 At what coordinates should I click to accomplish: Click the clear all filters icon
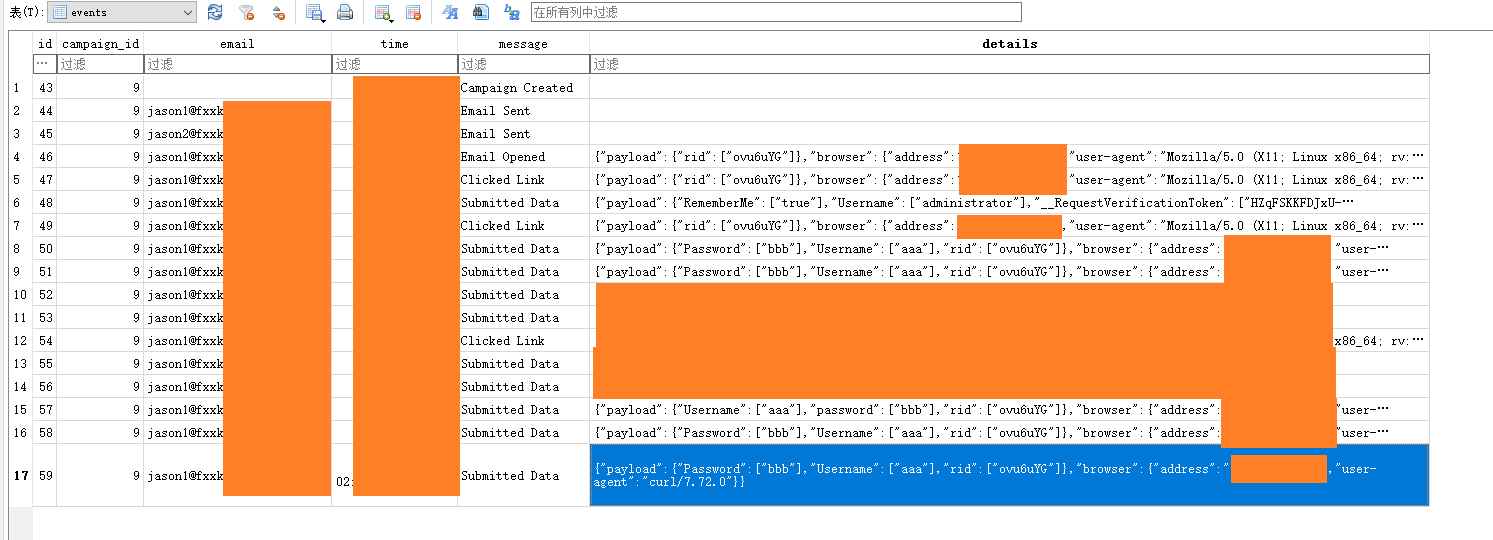pyautogui.click(x=246, y=12)
